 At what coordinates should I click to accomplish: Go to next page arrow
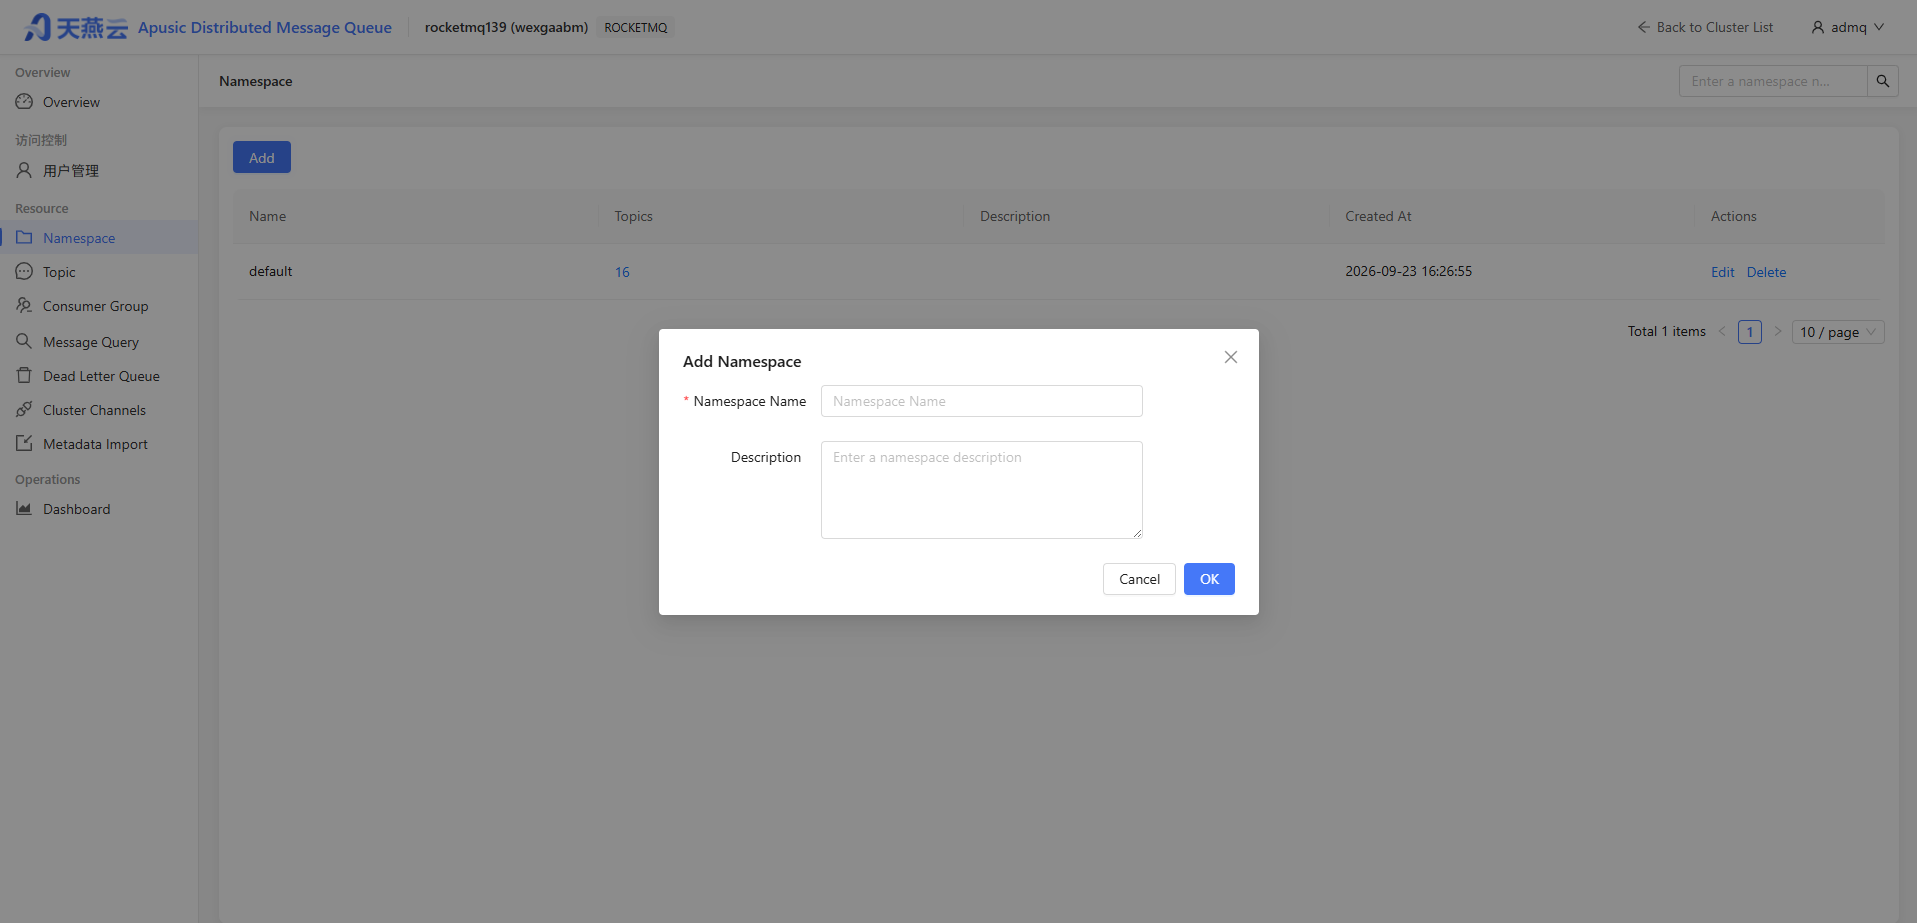point(1778,332)
